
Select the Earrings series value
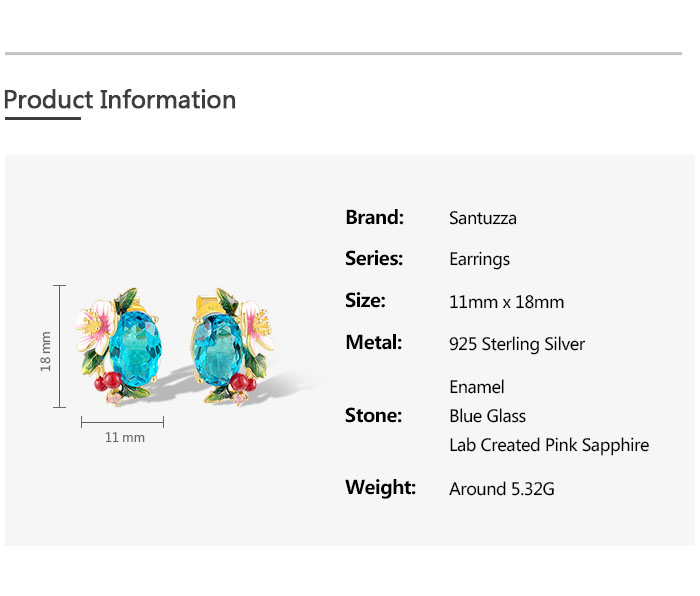tap(480, 259)
